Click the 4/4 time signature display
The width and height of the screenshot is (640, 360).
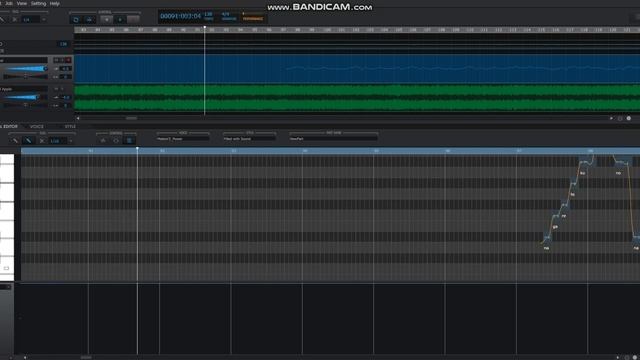[x=225, y=14]
